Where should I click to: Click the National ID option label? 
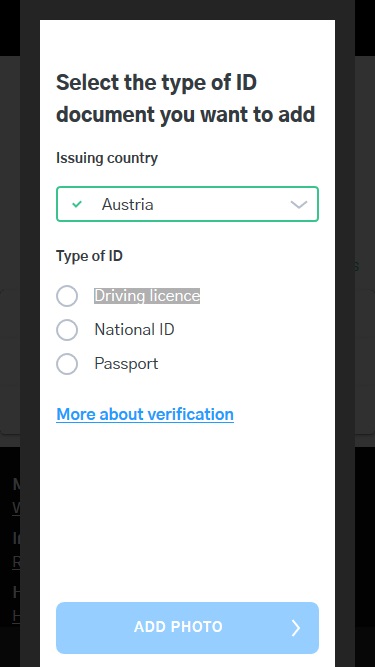click(x=134, y=330)
